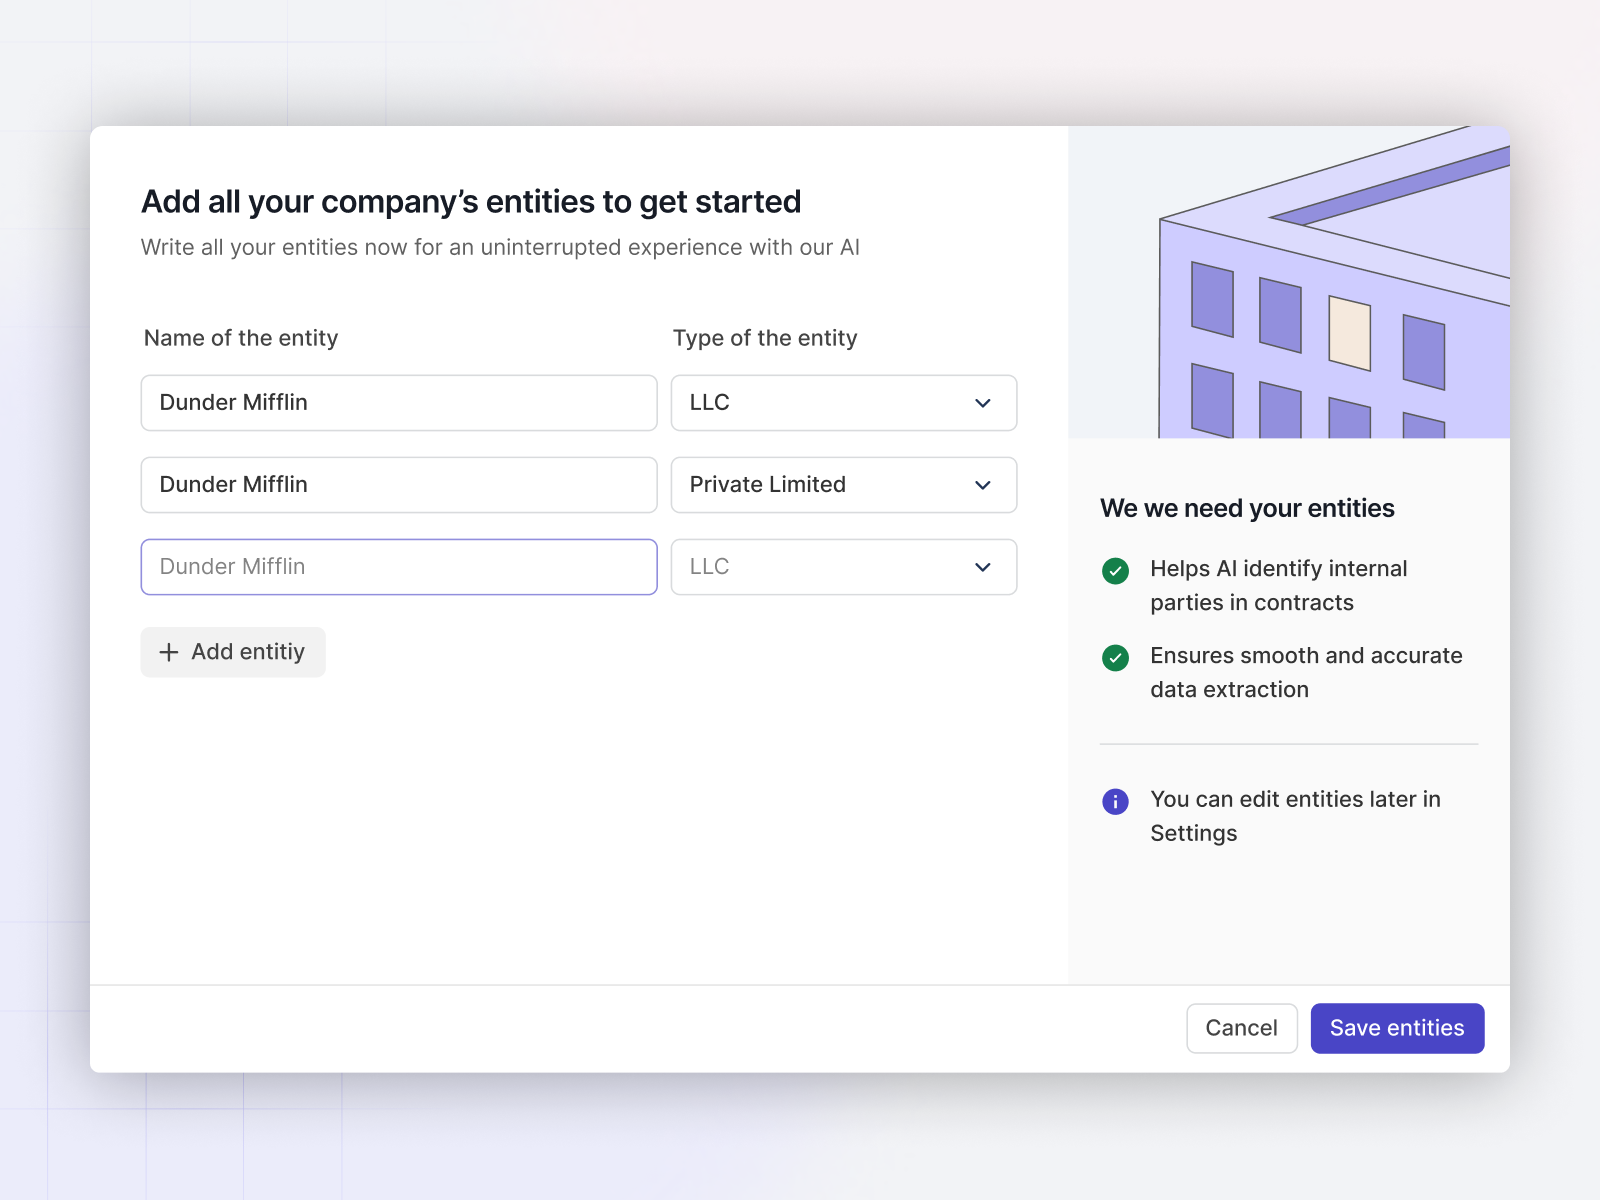Image resolution: width=1600 pixels, height=1200 pixels.
Task: Click the chevron on the first LLC selector
Action: click(x=981, y=403)
